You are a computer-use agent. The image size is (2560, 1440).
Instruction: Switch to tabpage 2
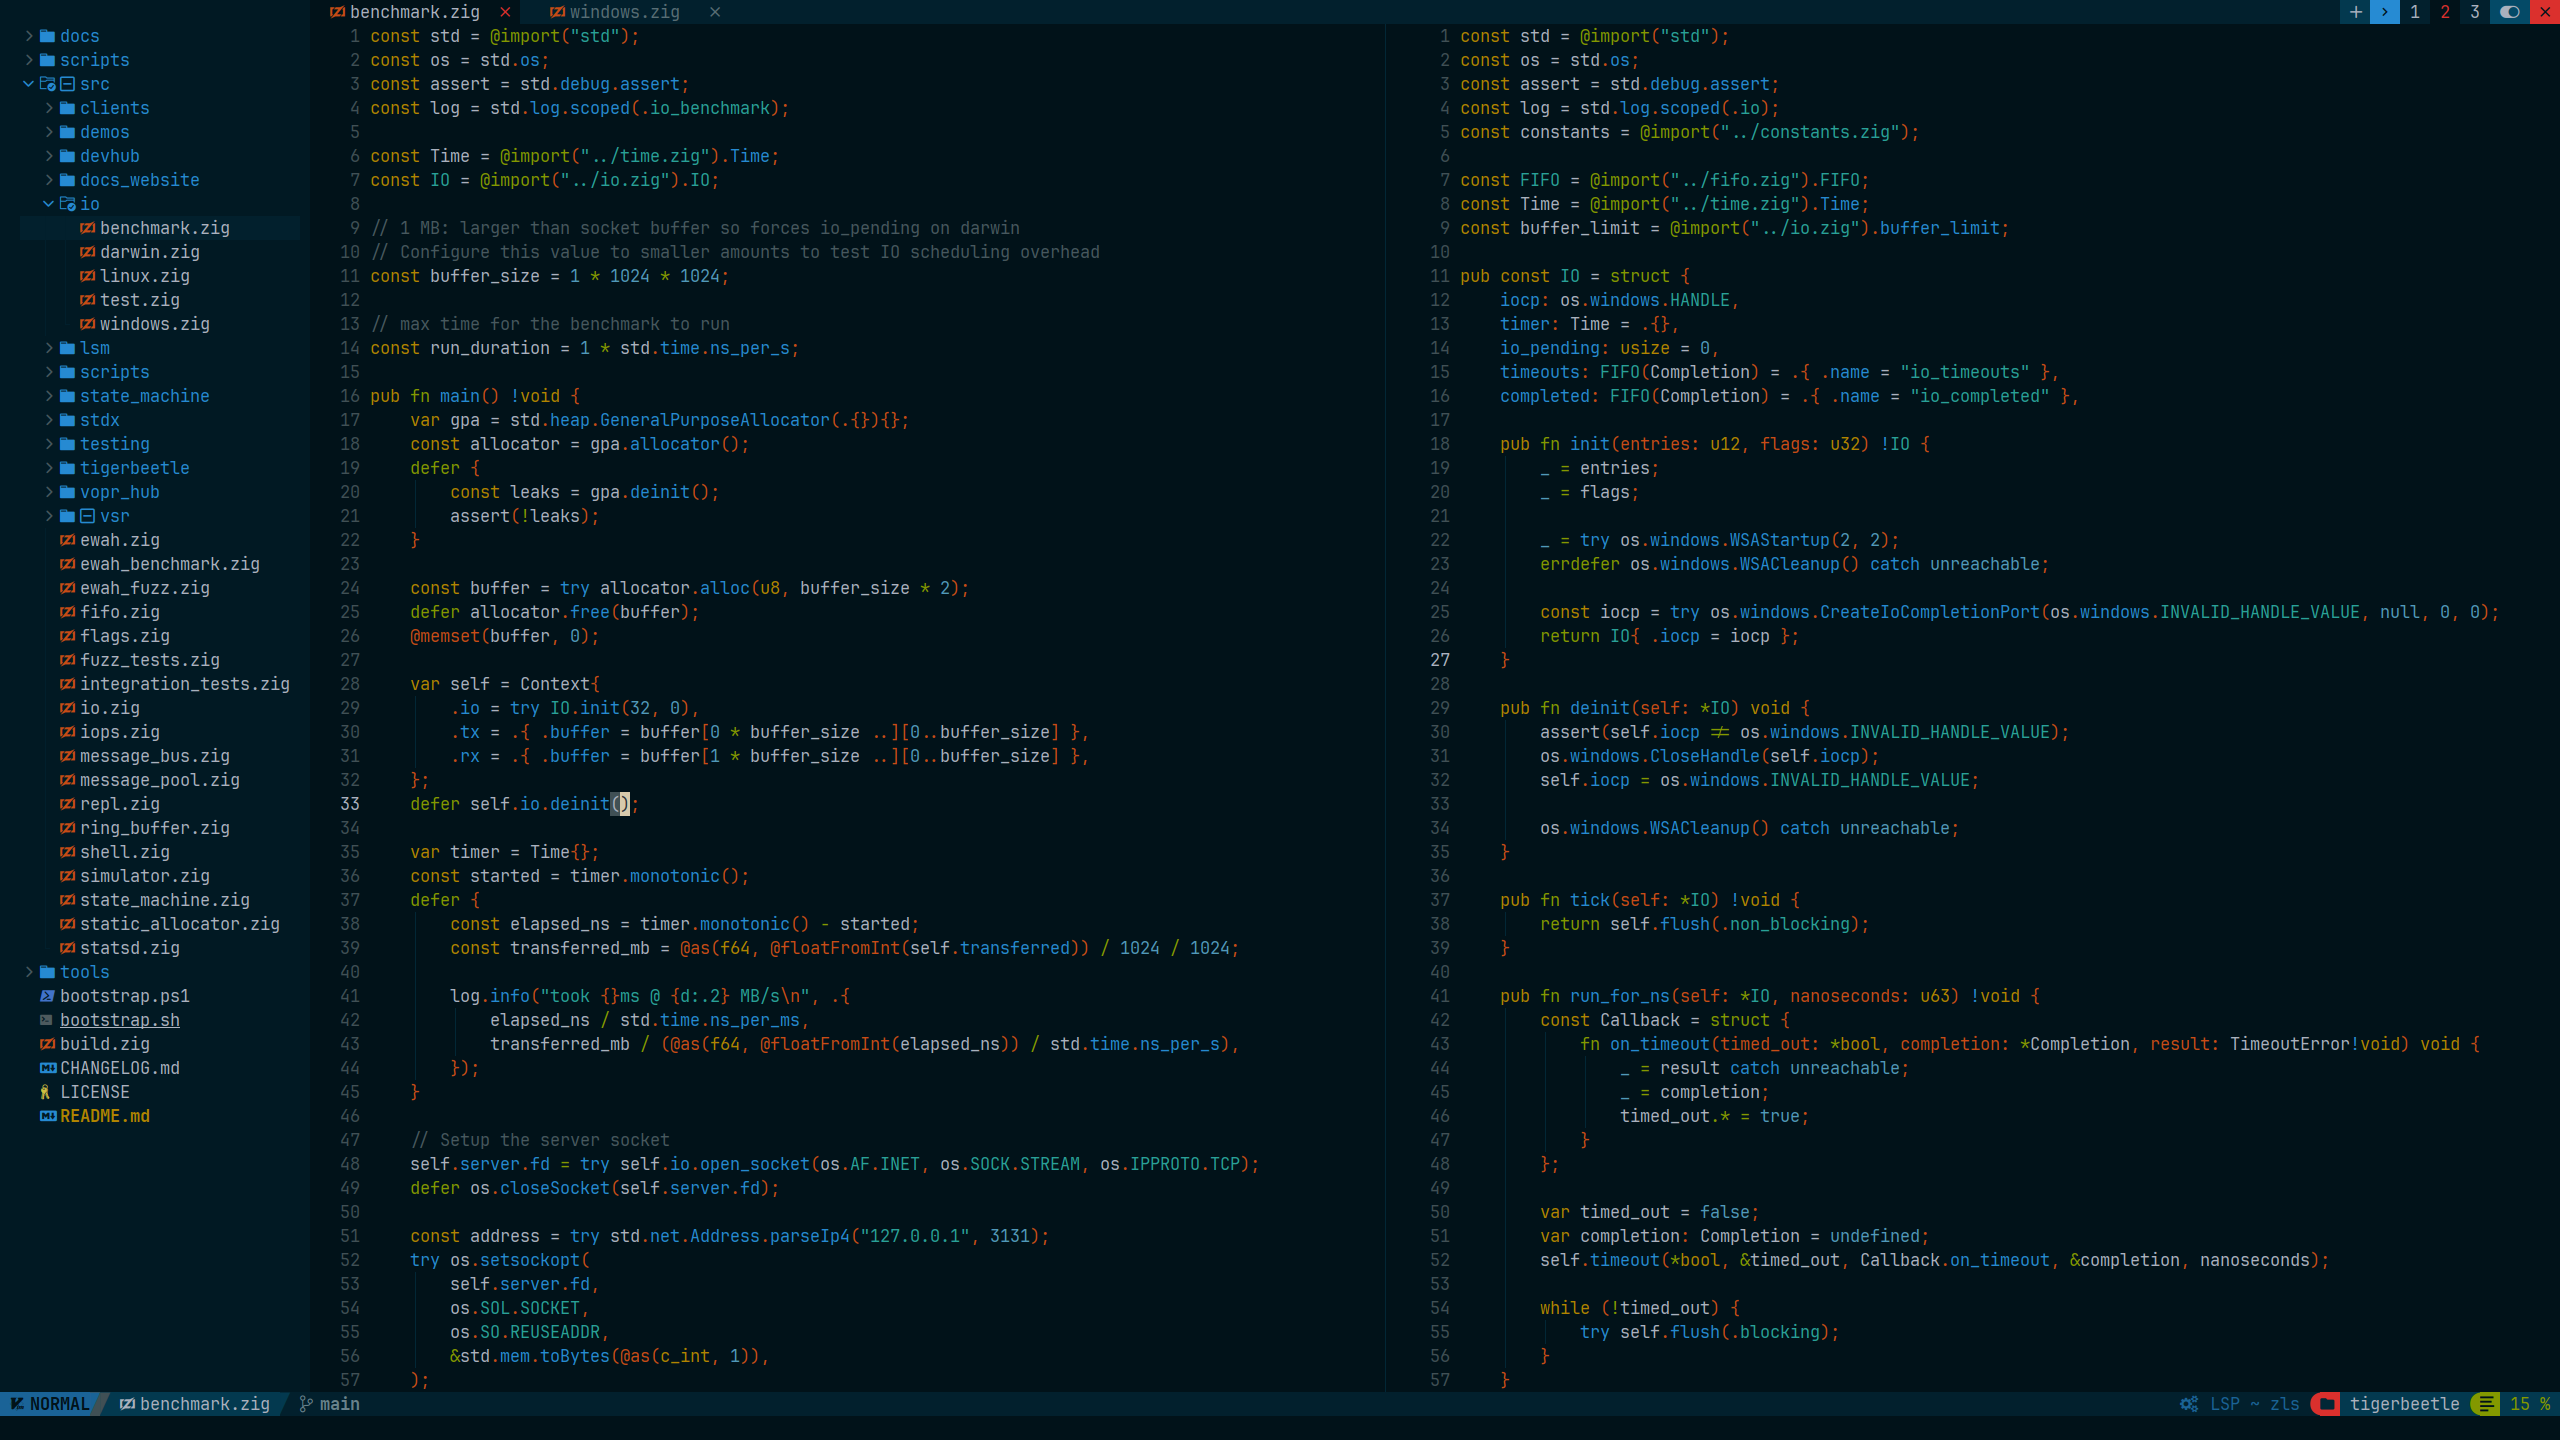coord(2445,12)
